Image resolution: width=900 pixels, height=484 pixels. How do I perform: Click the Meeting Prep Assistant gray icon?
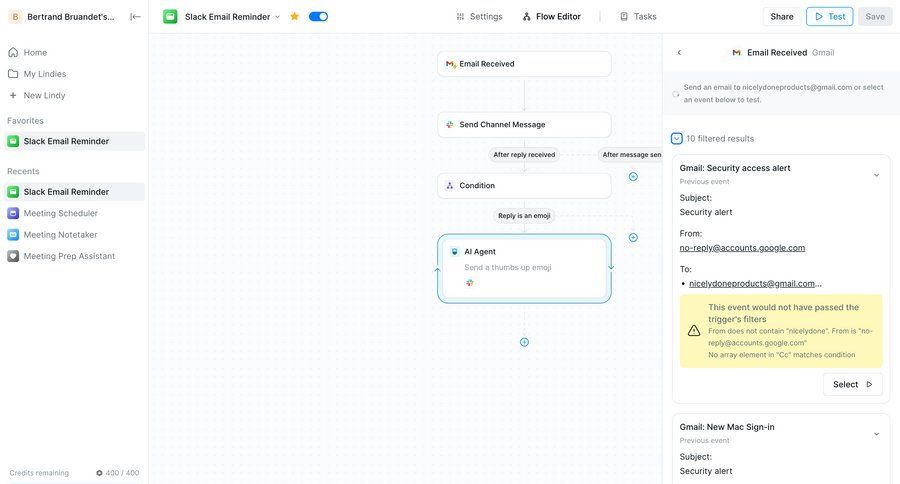13,256
